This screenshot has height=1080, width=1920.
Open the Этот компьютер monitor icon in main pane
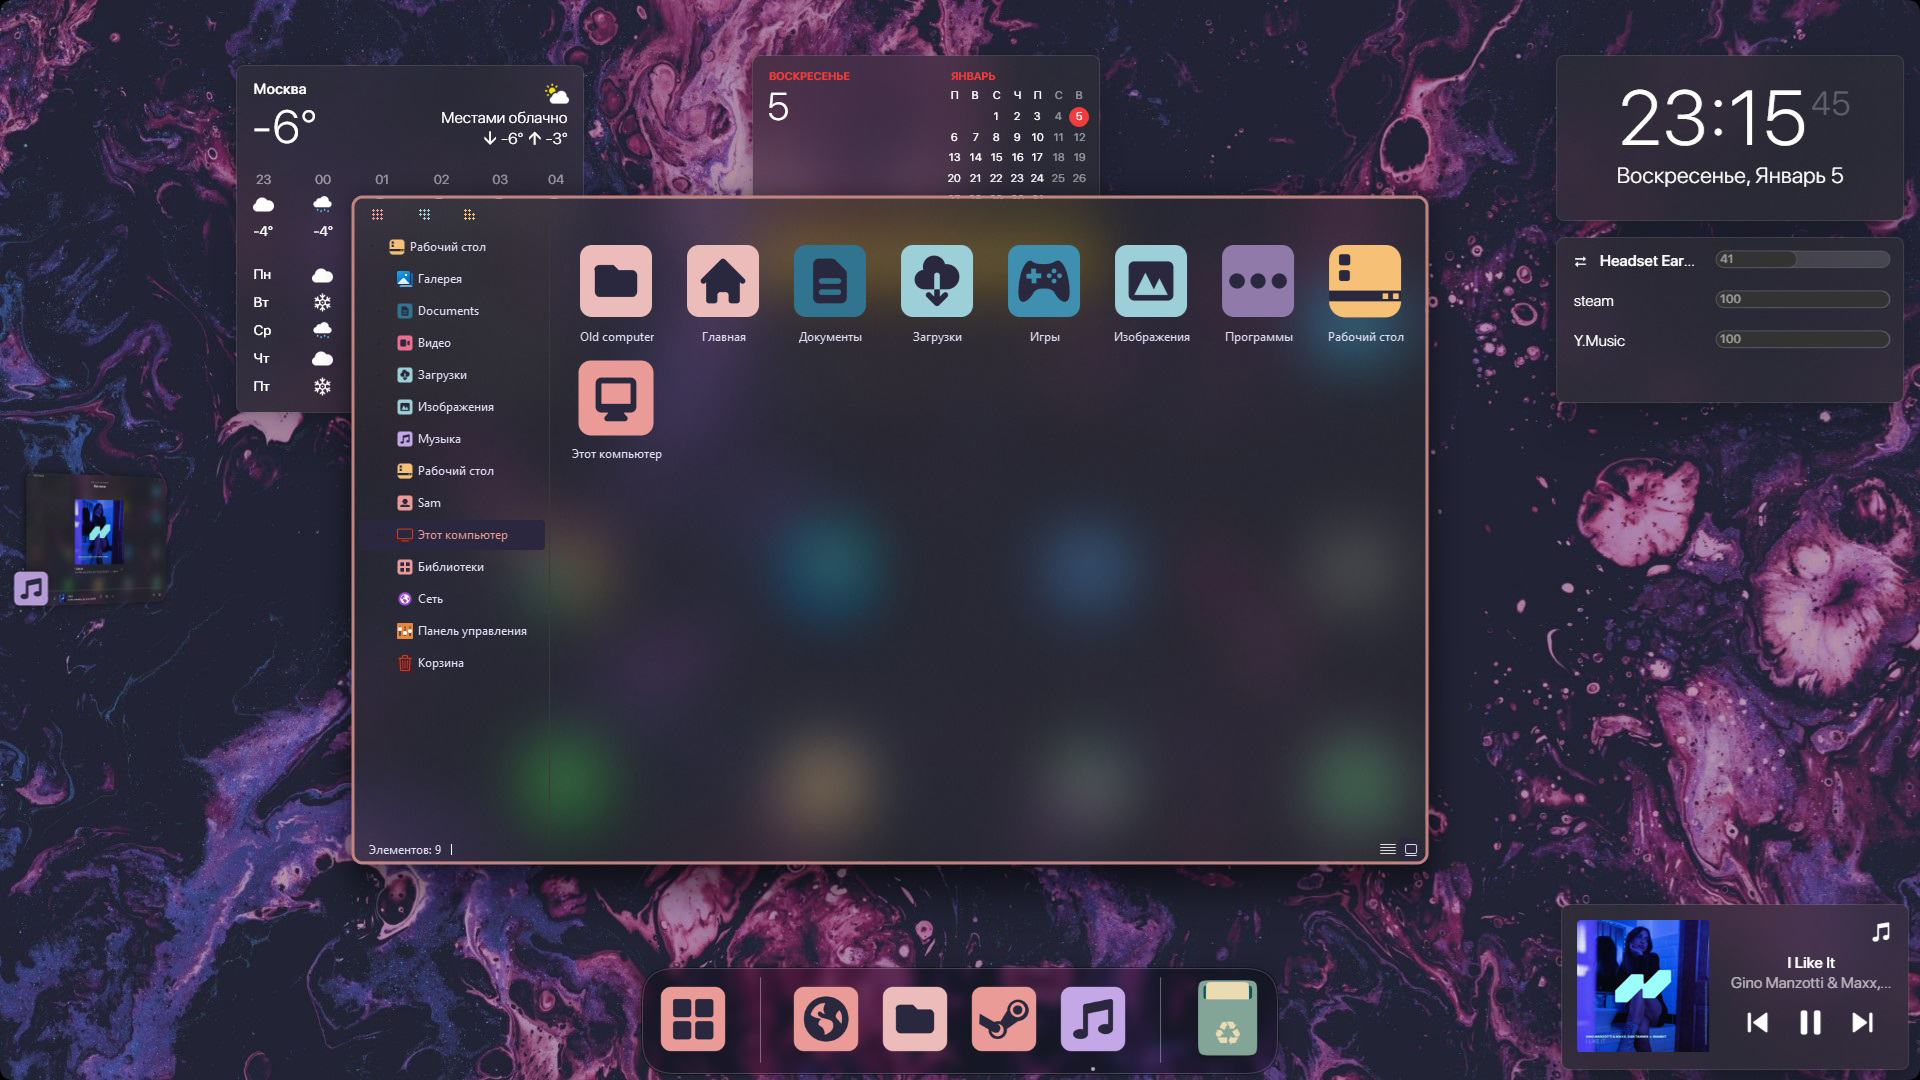point(616,398)
